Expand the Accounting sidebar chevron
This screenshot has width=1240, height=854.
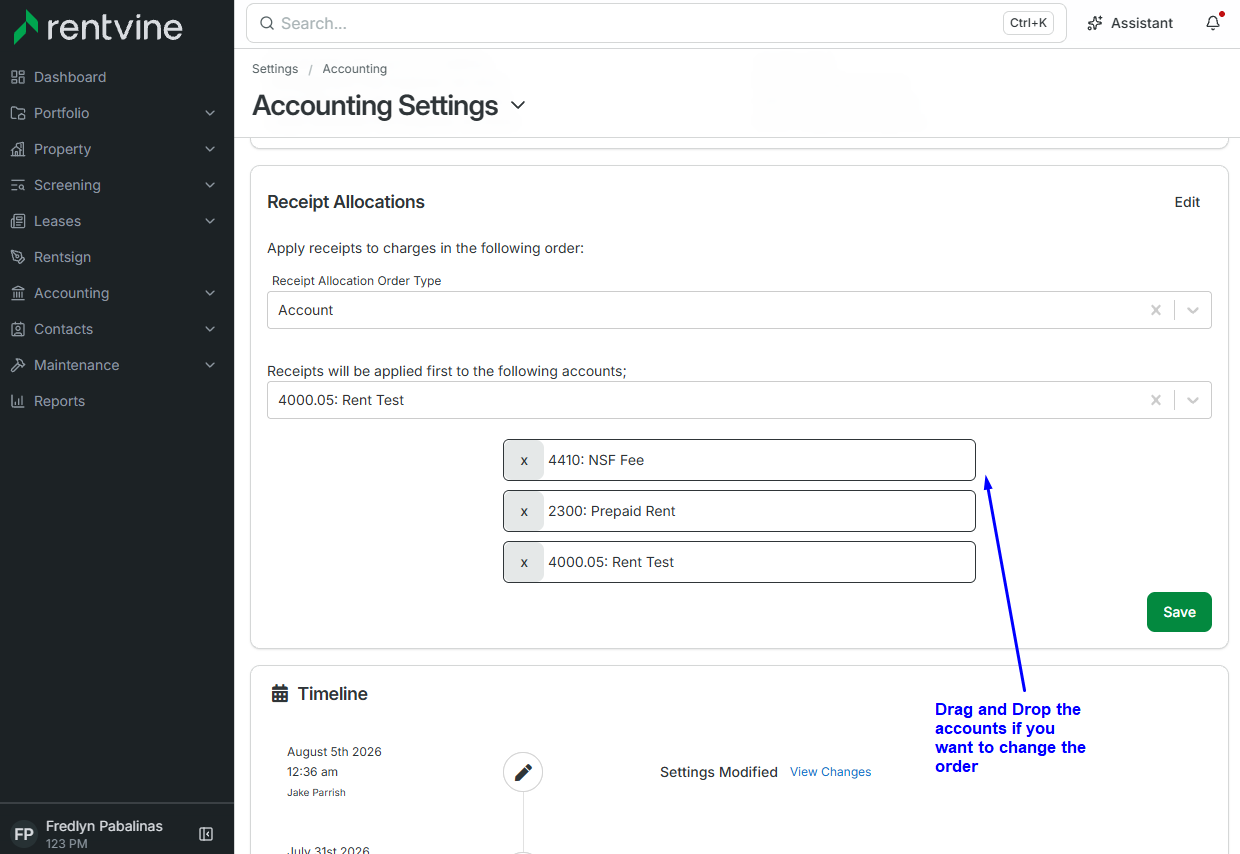tap(210, 293)
